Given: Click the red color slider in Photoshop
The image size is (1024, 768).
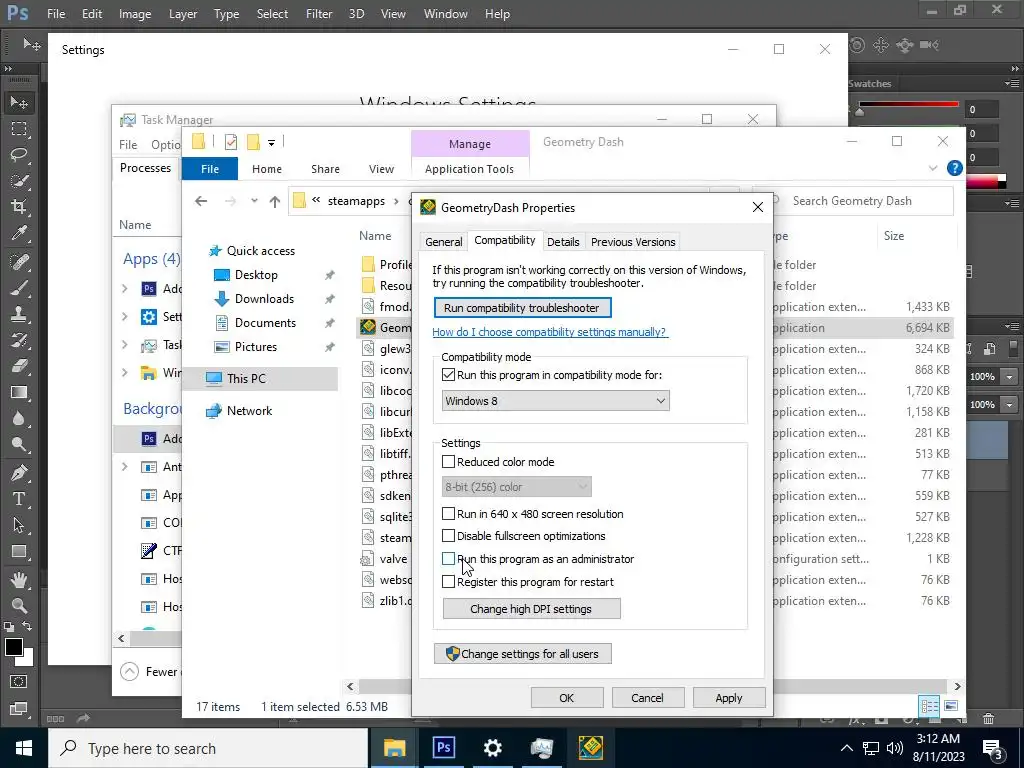Looking at the screenshot, I should click(x=908, y=104).
